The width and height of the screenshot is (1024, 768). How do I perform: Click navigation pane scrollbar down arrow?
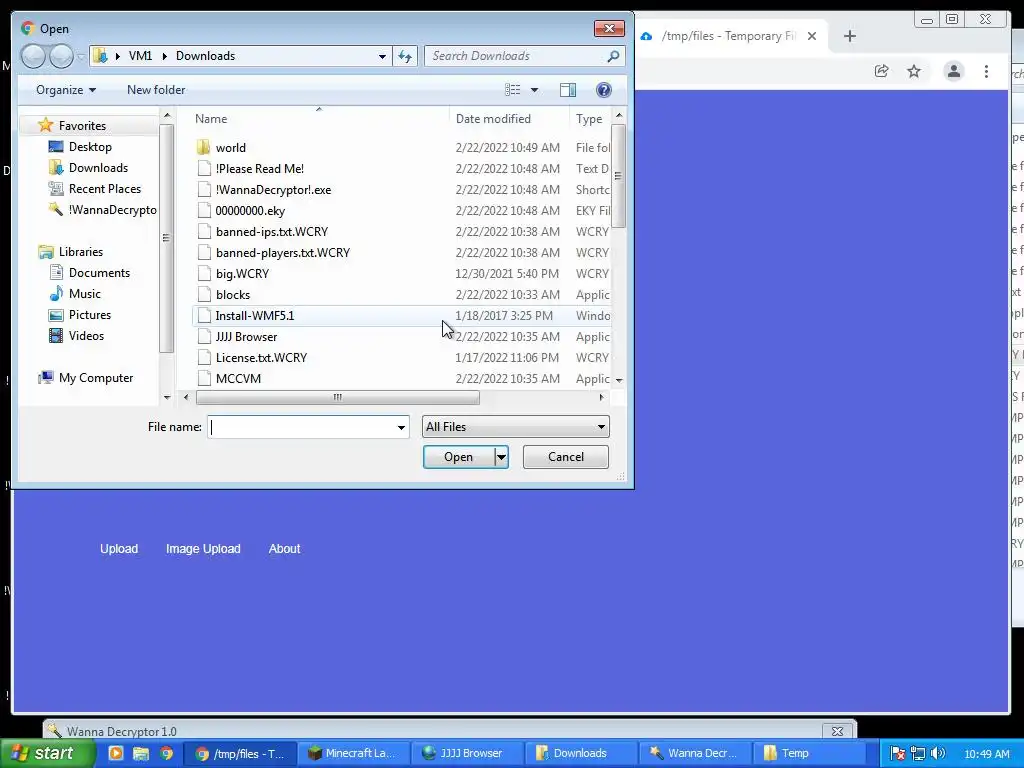[167, 397]
